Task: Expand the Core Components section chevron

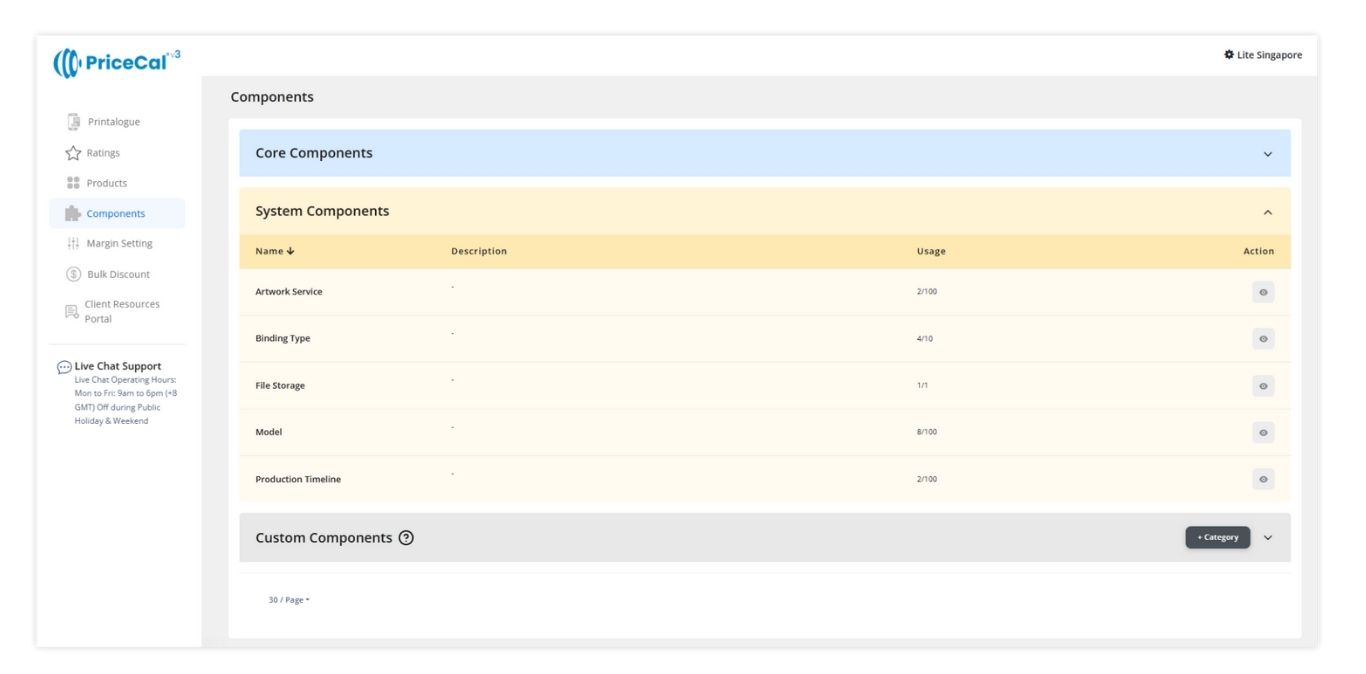Action: point(1268,154)
